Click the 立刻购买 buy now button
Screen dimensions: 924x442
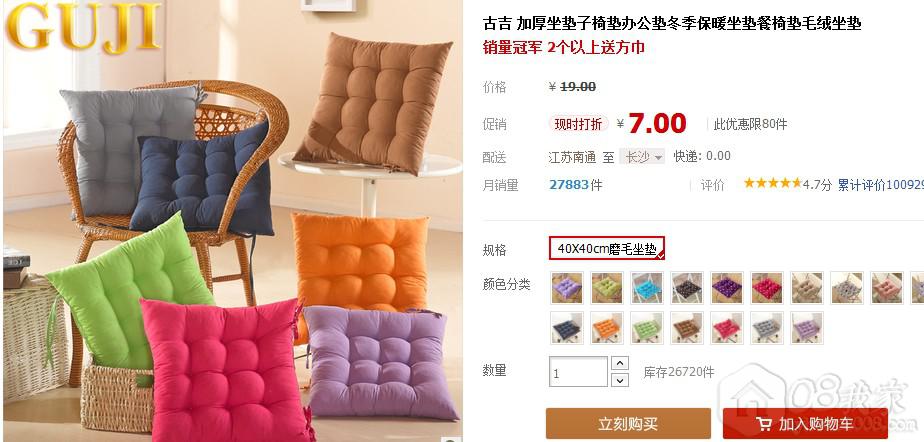coord(628,424)
